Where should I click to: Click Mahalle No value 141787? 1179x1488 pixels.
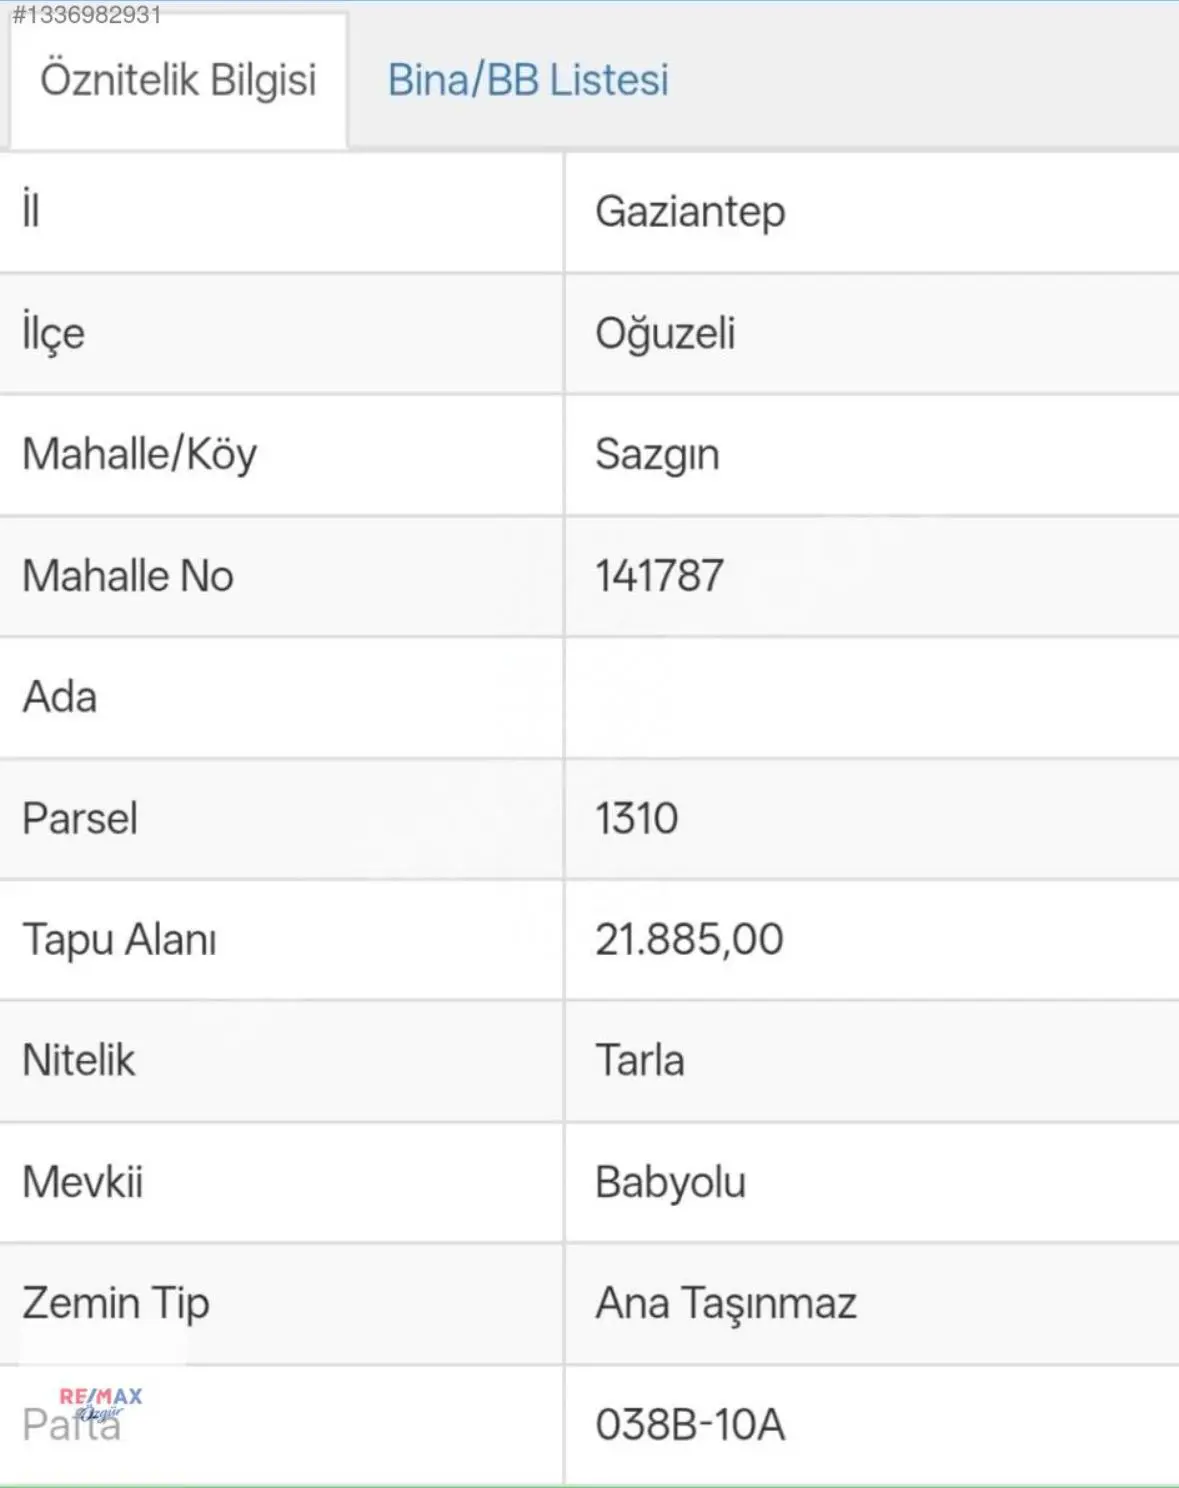click(659, 576)
